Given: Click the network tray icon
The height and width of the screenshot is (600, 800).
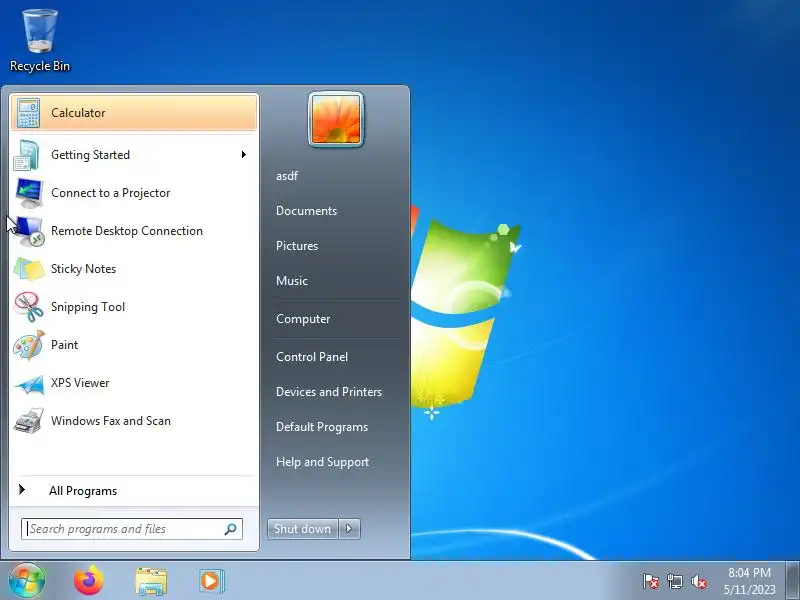Looking at the screenshot, I should pyautogui.click(x=674, y=581).
